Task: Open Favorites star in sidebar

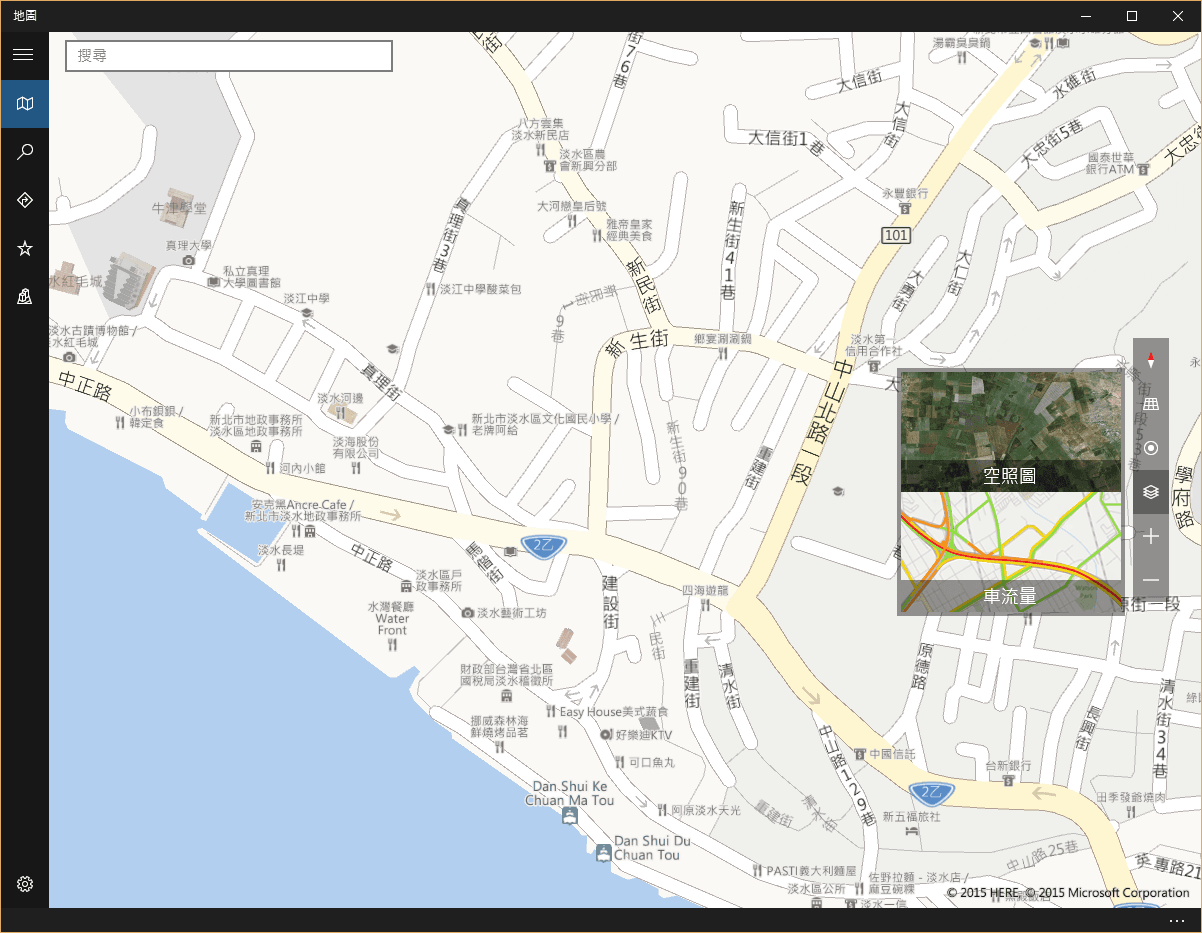Action: click(24, 248)
